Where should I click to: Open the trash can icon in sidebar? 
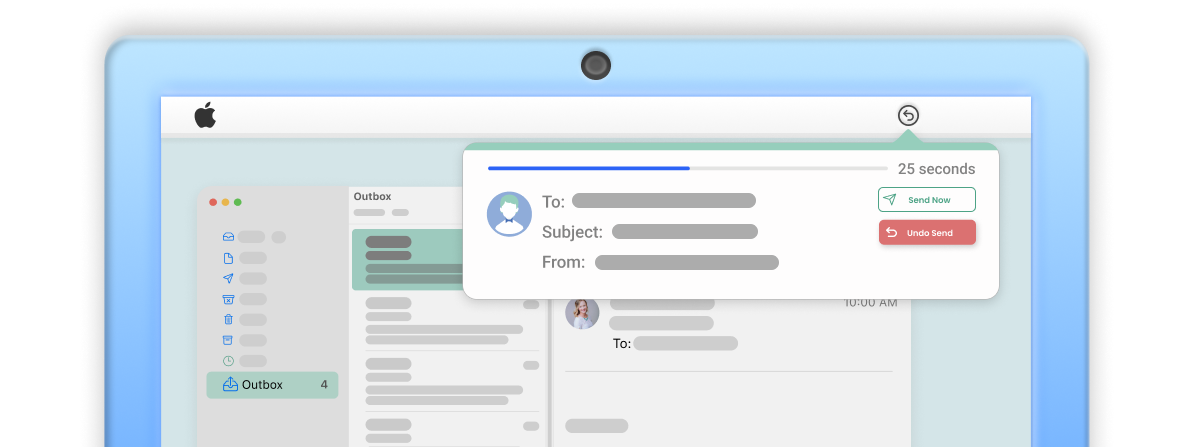(228, 320)
